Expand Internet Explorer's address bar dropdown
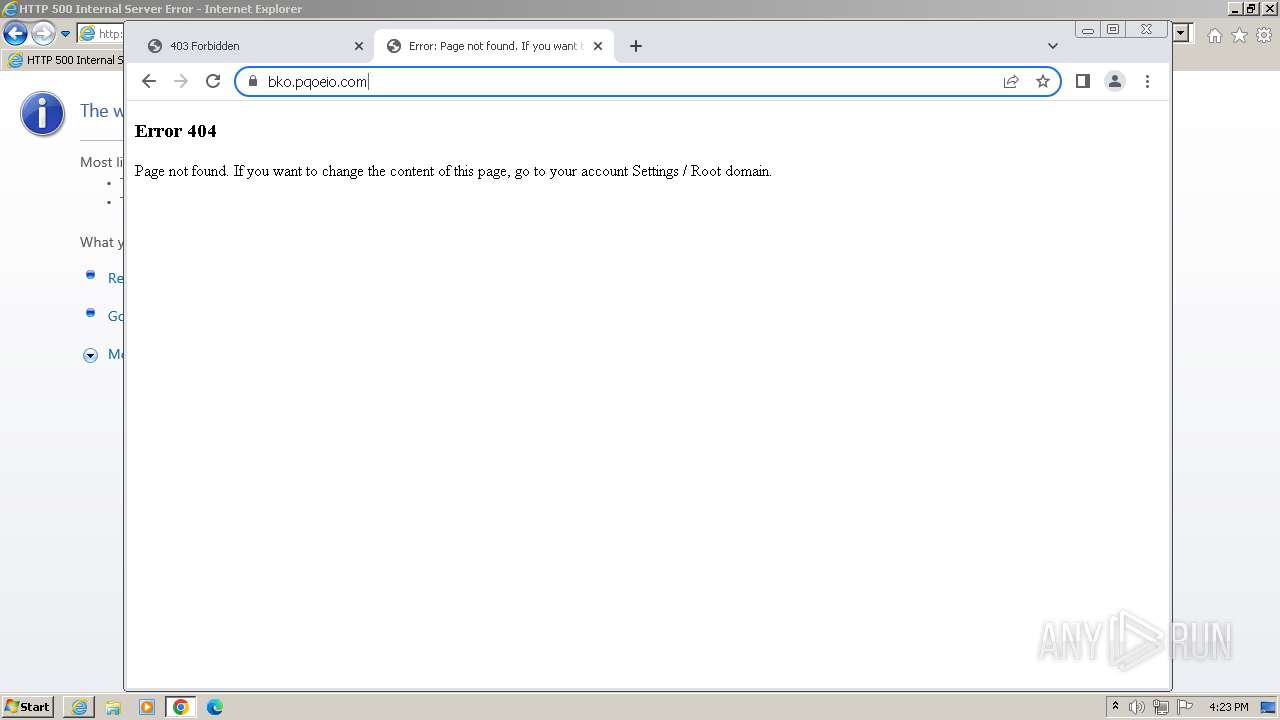 [1181, 33]
